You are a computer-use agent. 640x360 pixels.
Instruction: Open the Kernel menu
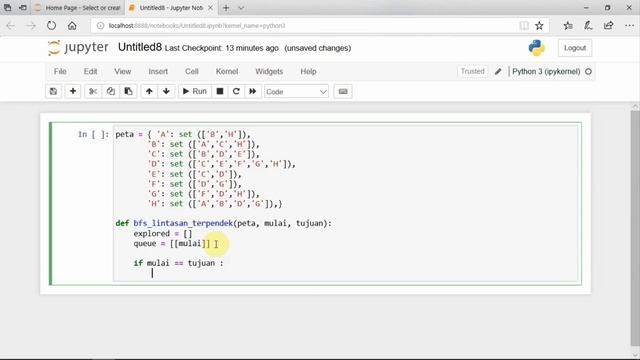click(227, 71)
